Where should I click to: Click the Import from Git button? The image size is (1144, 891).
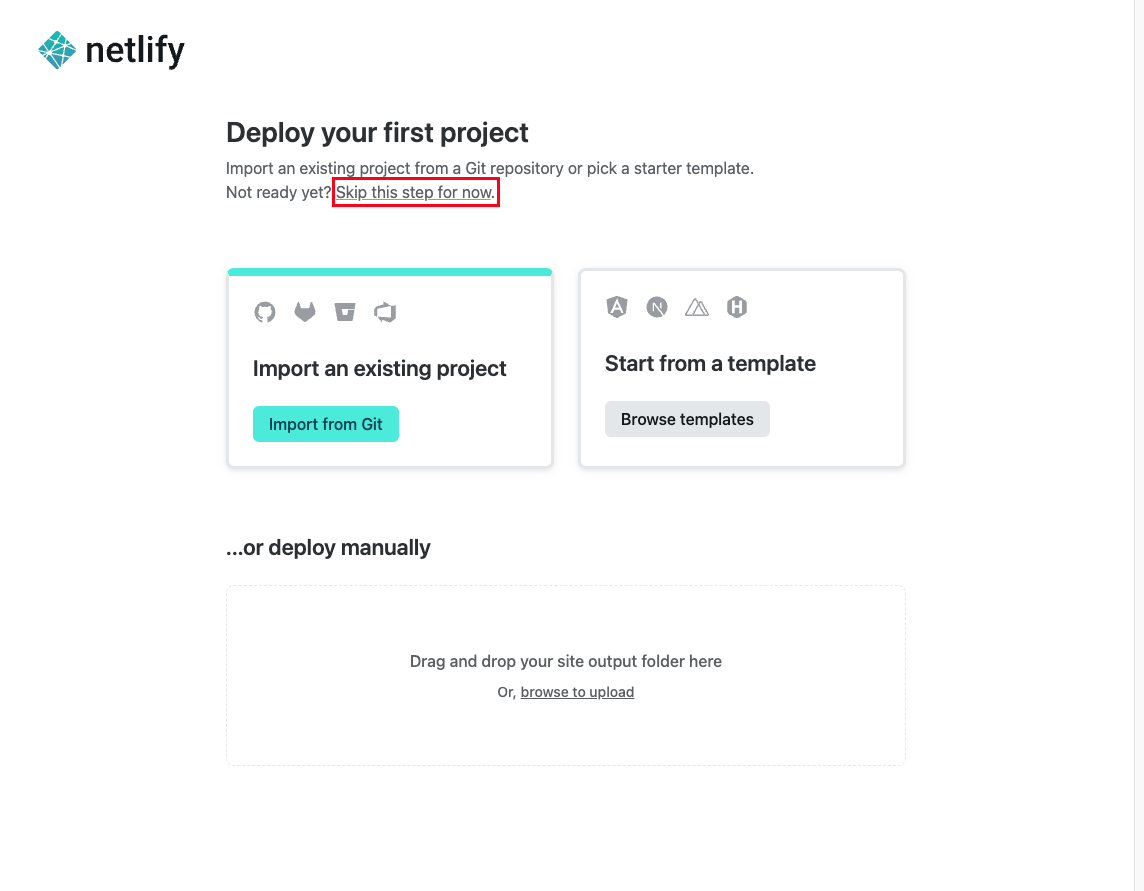tap(325, 424)
